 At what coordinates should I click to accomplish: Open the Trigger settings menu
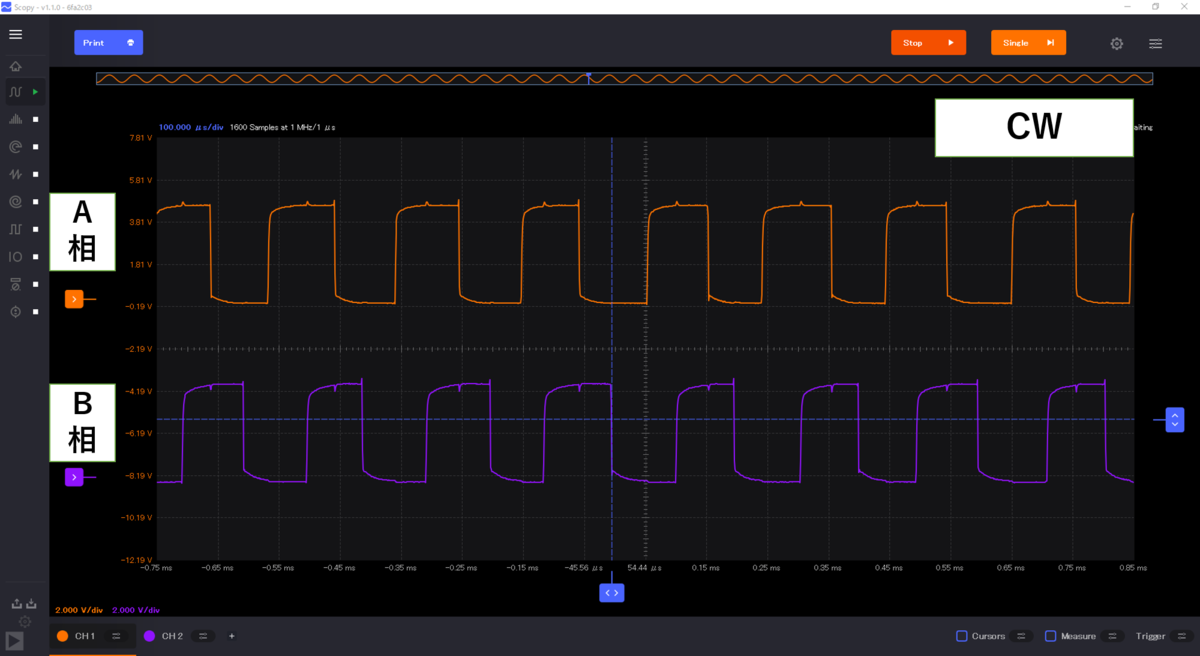pos(1183,636)
